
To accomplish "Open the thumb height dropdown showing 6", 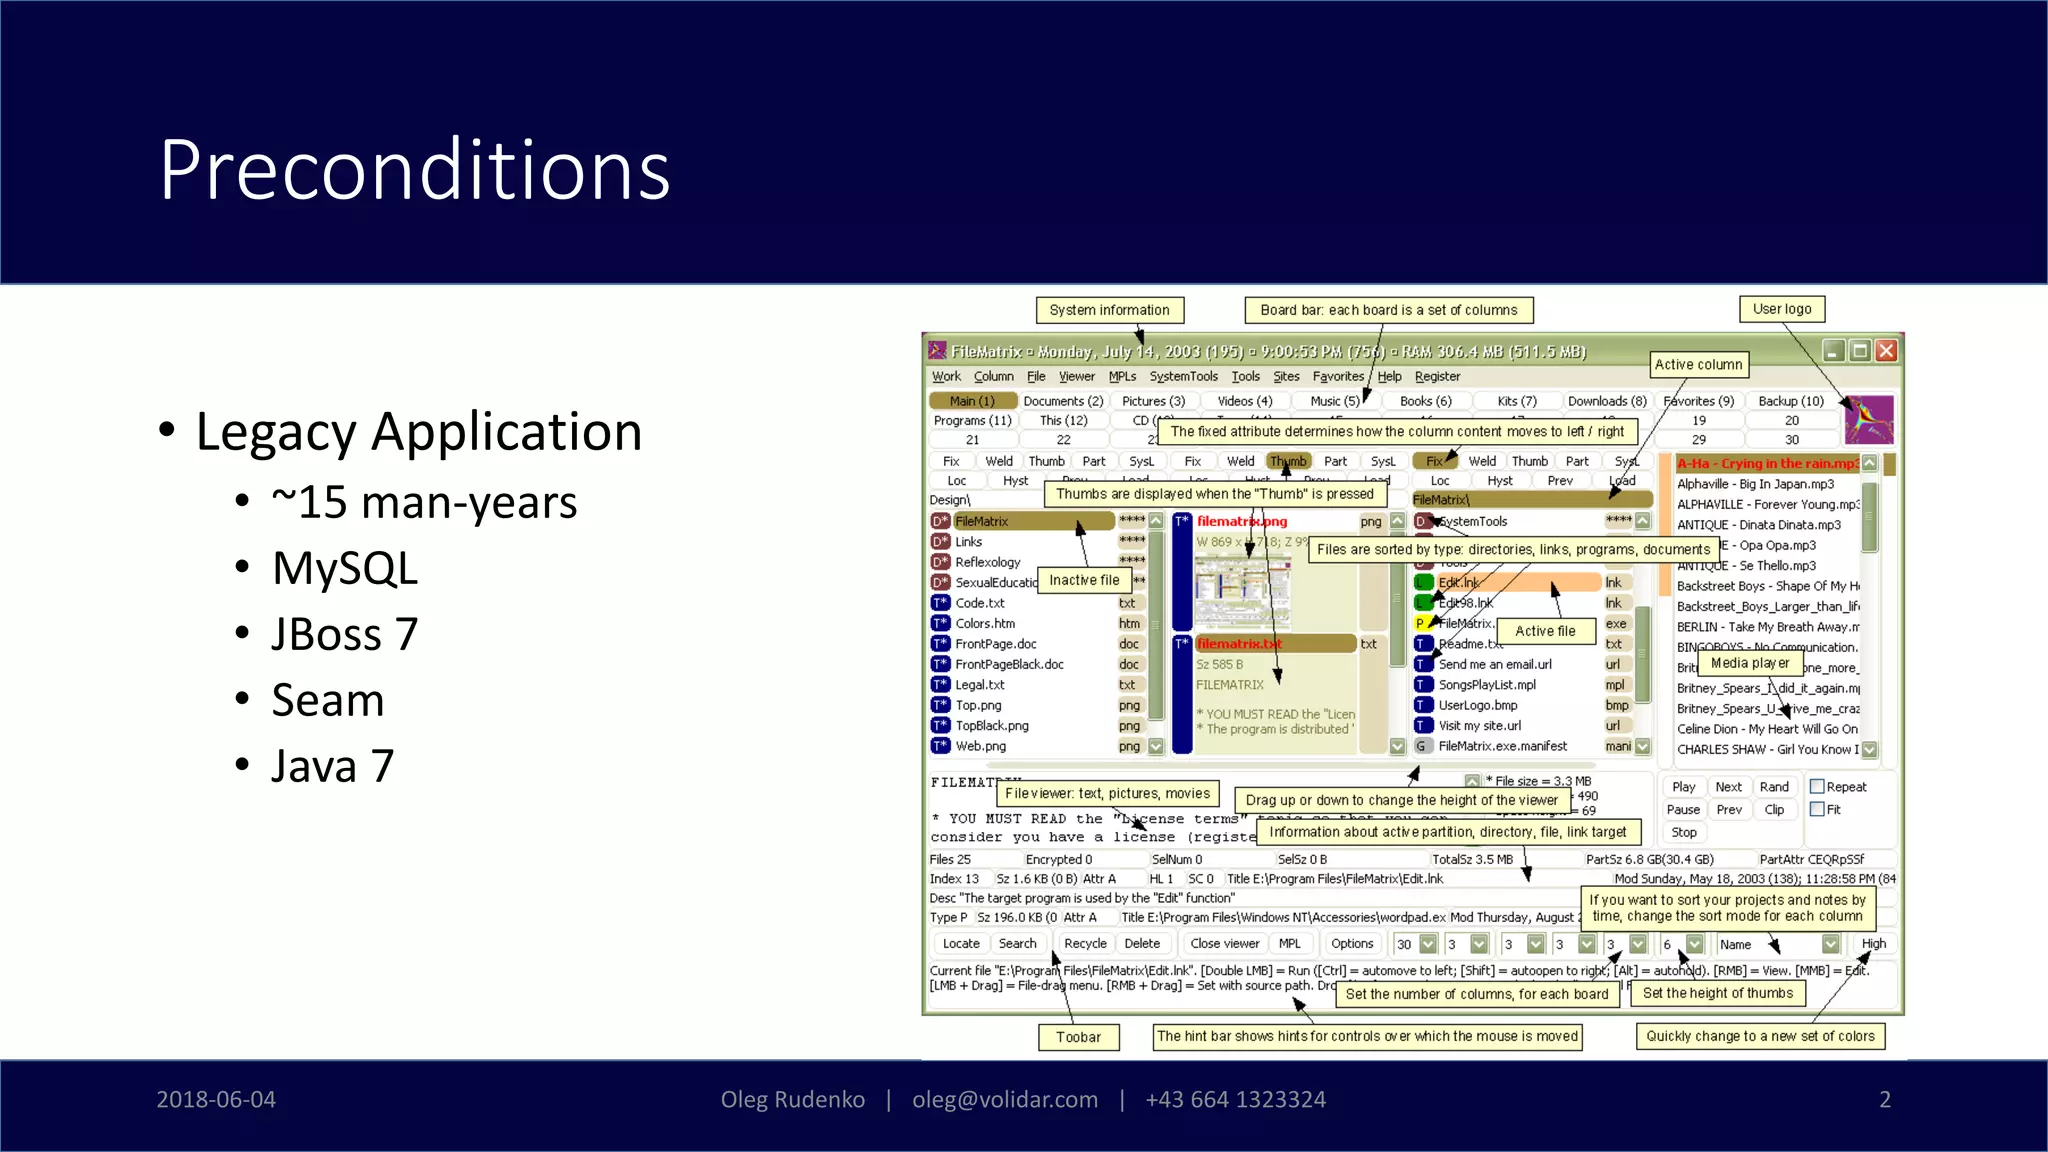I will tap(1694, 945).
